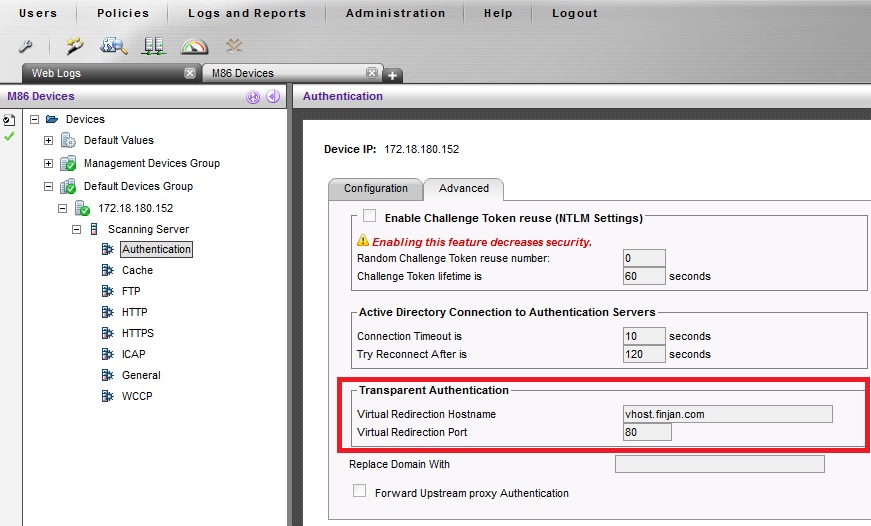
Task: Enable Challenge Token reuse checkbox
Action: click(370, 217)
